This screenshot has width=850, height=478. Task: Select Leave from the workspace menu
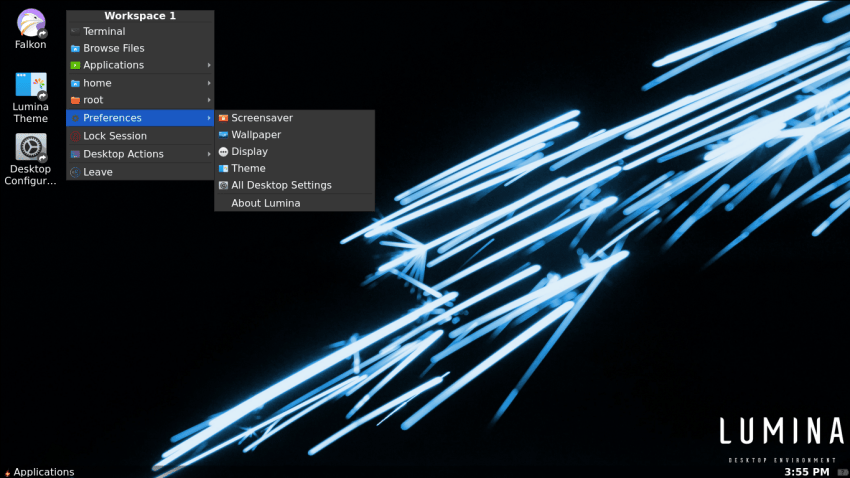pos(97,172)
